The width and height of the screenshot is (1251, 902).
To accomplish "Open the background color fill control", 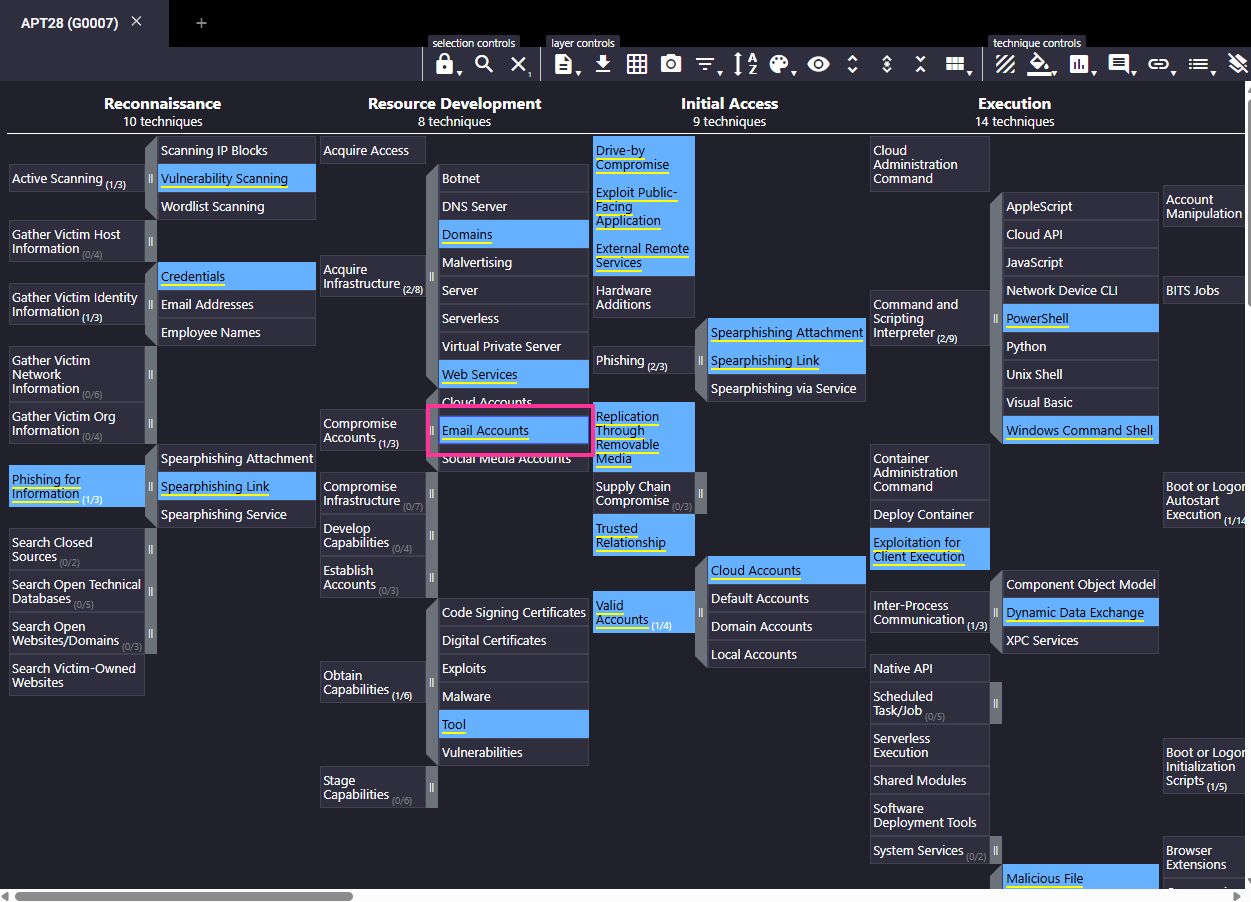I will coord(1041,64).
